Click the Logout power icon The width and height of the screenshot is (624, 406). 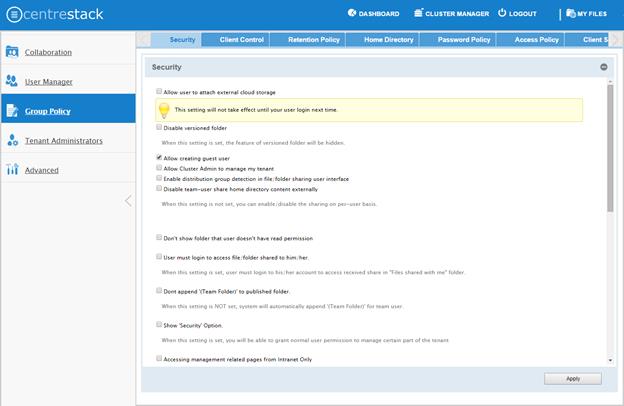coord(502,13)
